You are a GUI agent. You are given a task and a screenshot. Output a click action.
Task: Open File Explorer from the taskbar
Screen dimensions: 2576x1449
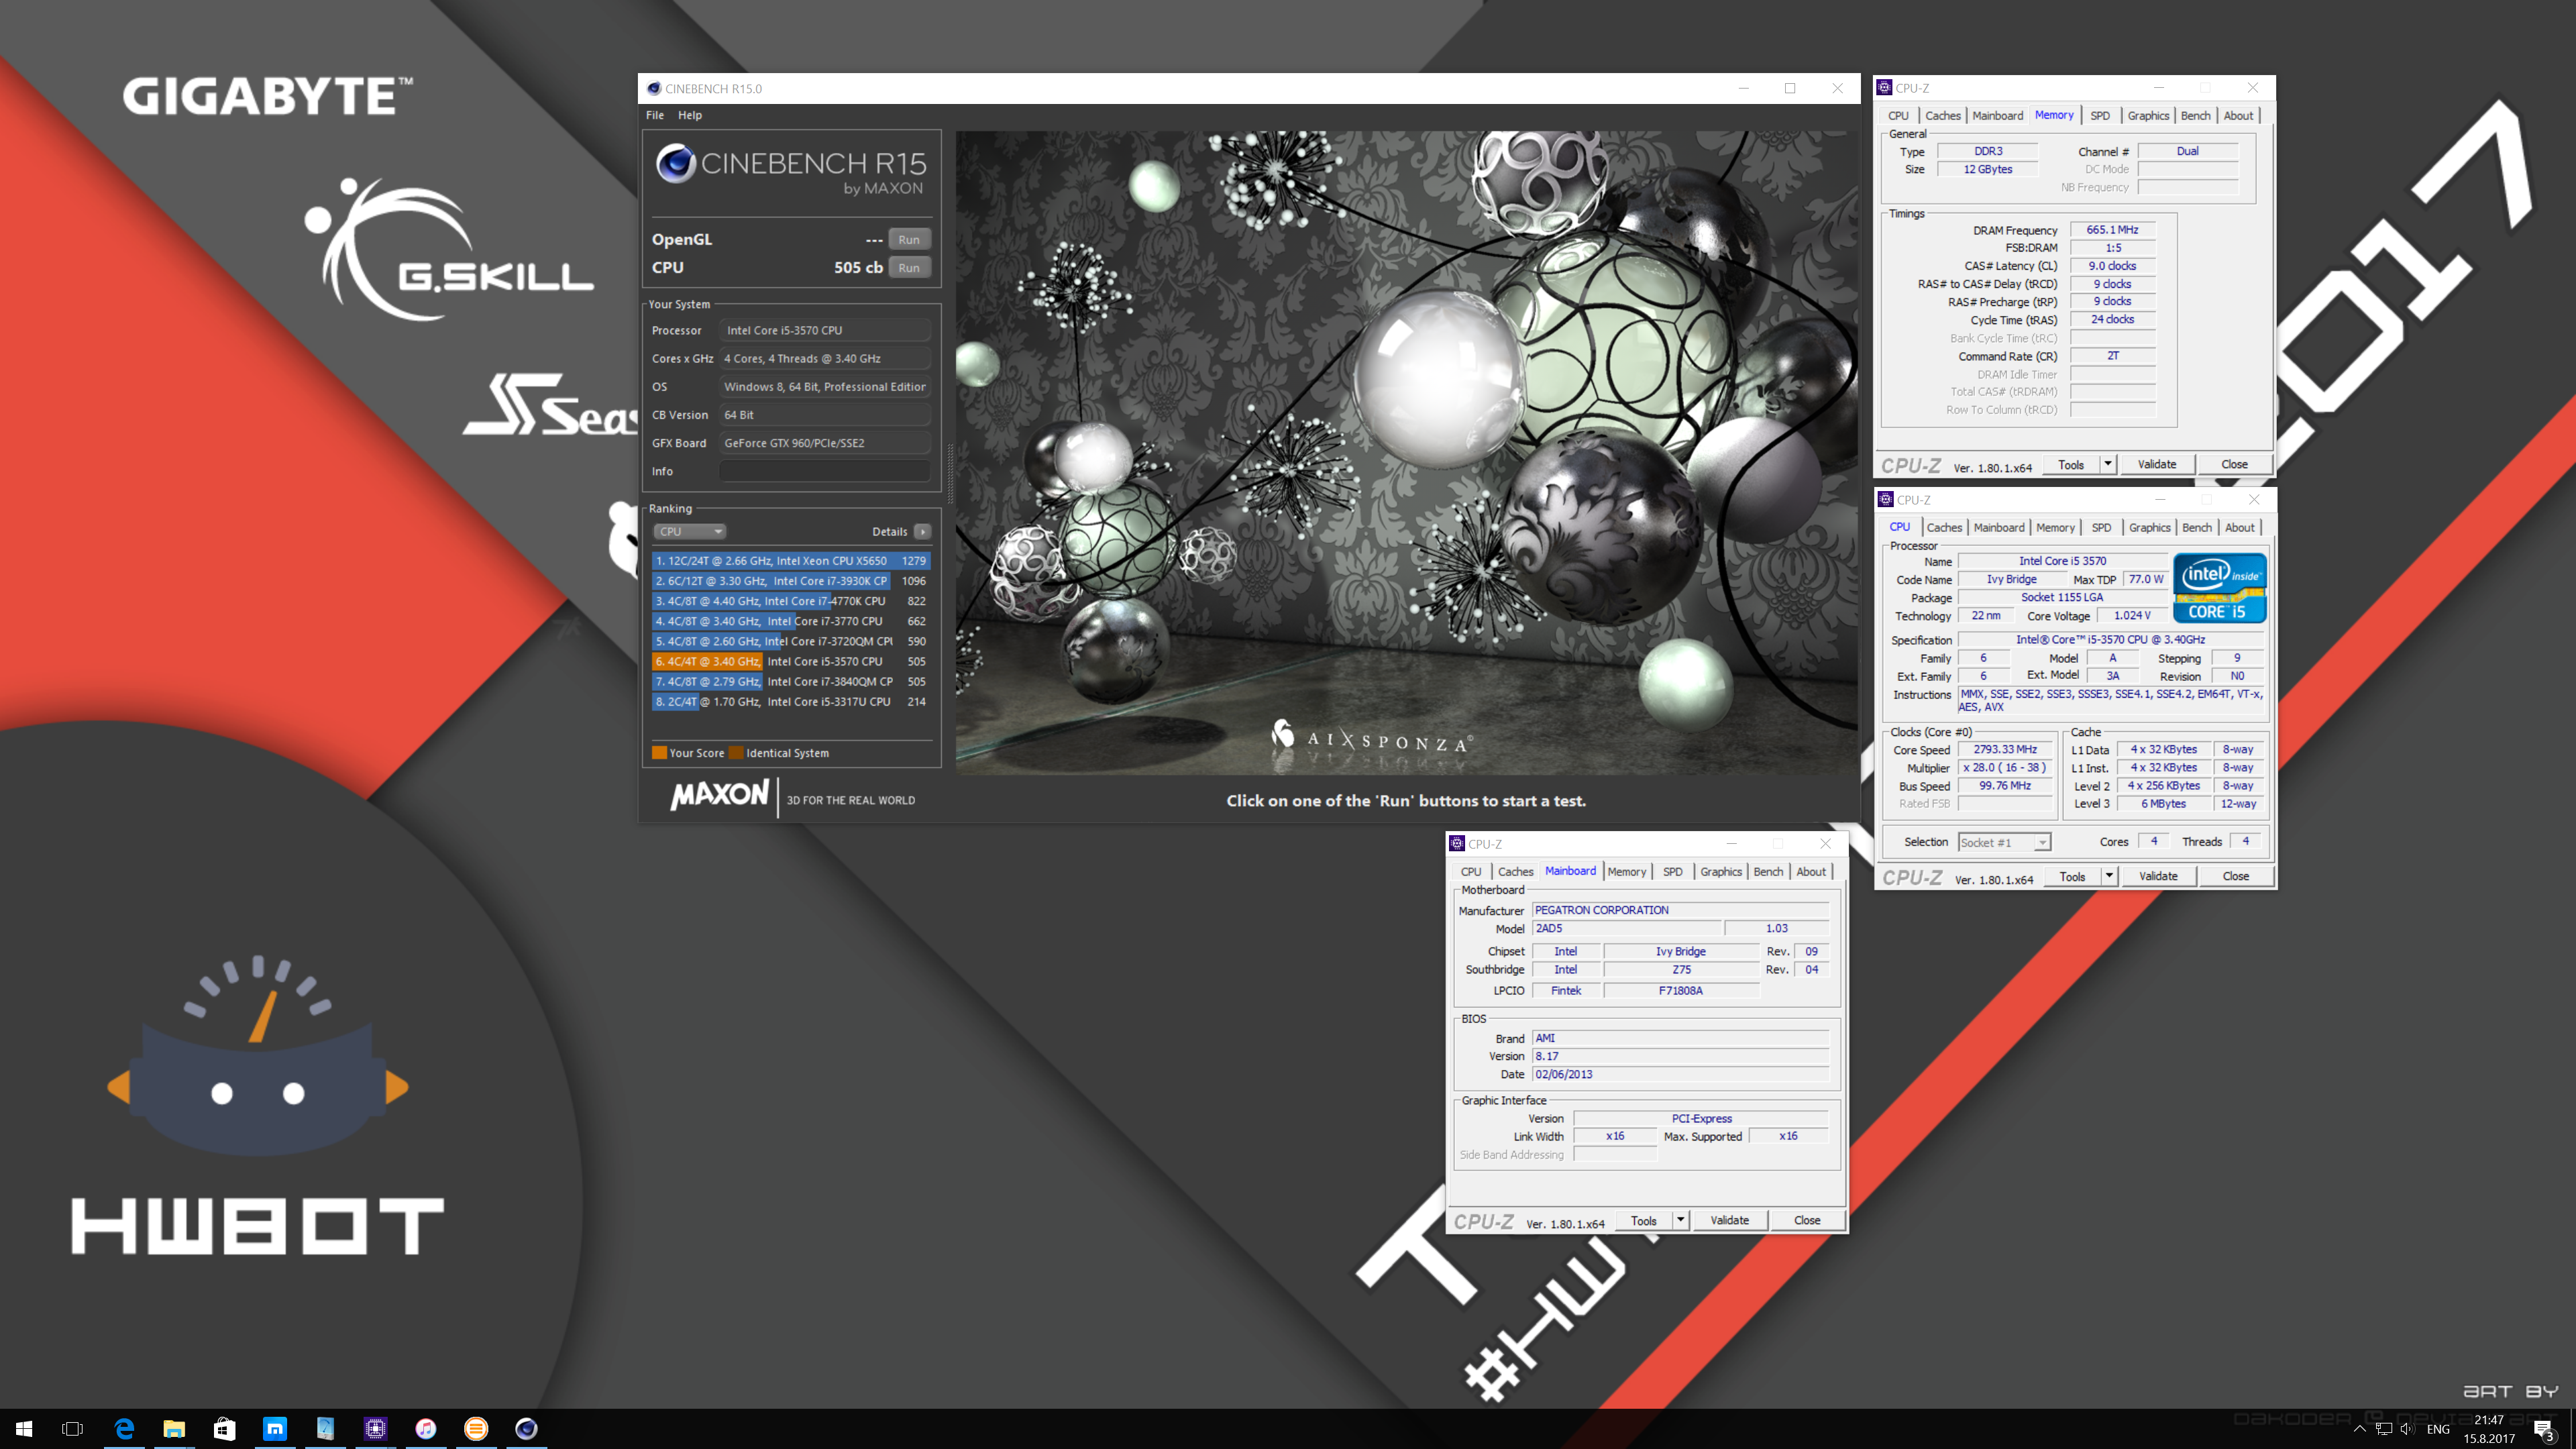point(174,1429)
